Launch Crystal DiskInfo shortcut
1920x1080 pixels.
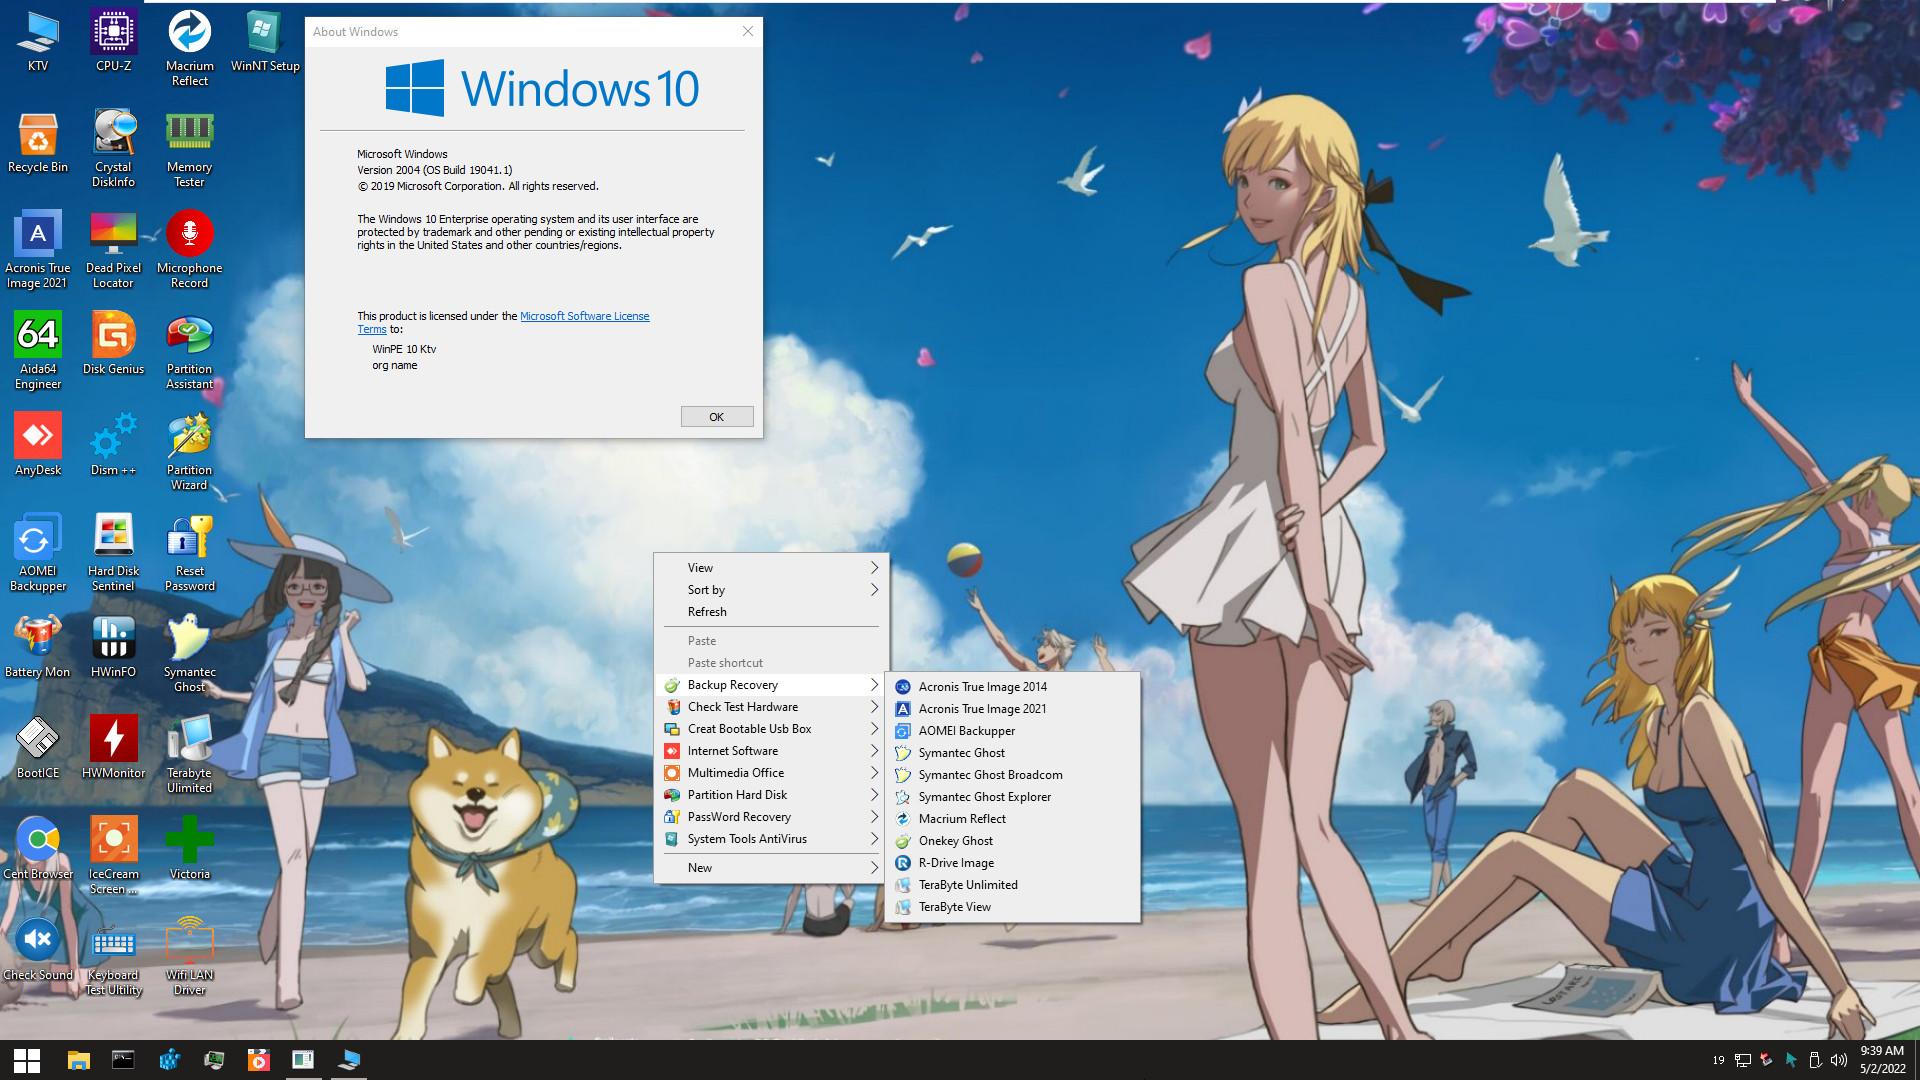pyautogui.click(x=113, y=149)
